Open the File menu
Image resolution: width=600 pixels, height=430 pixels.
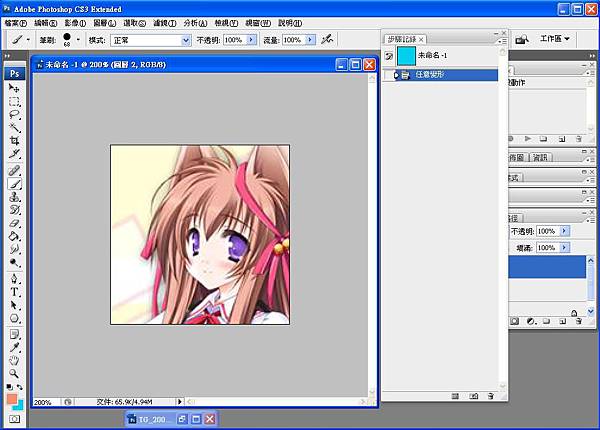click(16, 23)
